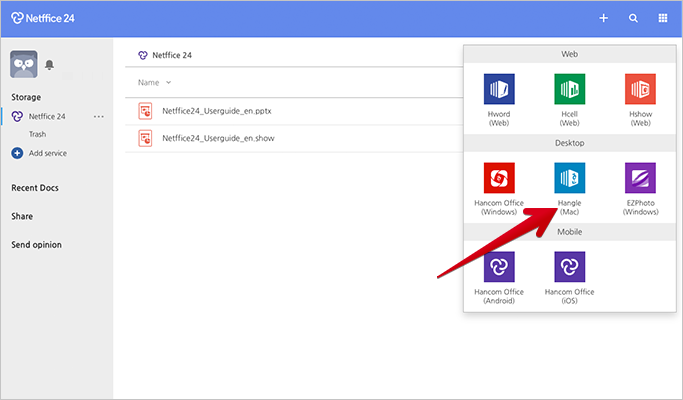Click the Add service plus icon
683x400 pixels.
click(17, 153)
